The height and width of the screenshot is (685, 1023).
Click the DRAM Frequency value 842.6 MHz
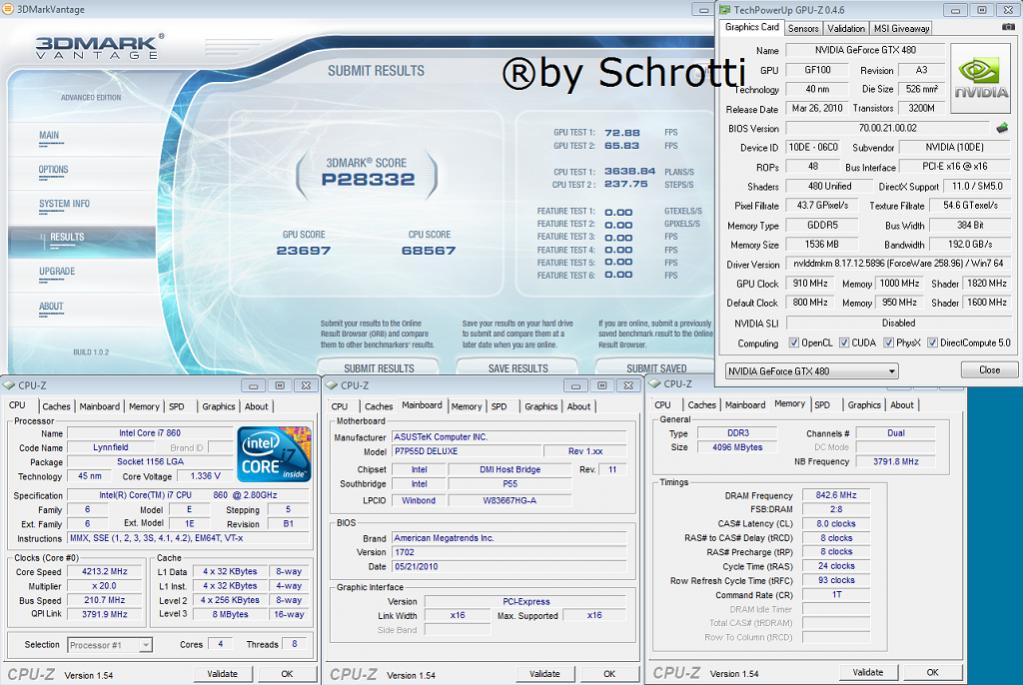click(x=836, y=495)
